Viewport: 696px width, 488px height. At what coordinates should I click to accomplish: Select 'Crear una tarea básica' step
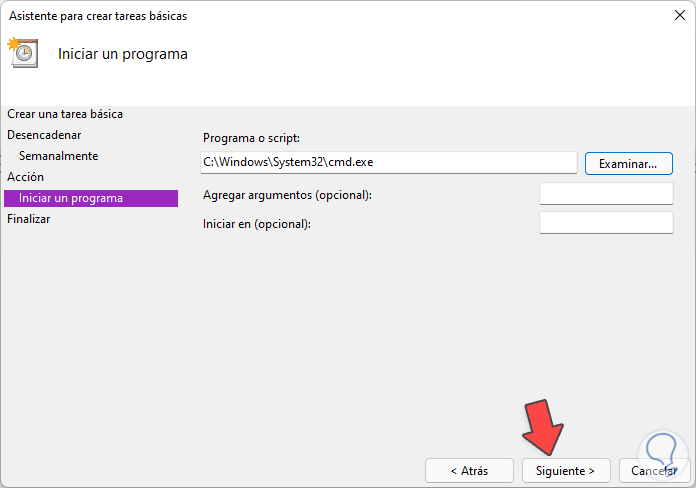(x=72, y=114)
